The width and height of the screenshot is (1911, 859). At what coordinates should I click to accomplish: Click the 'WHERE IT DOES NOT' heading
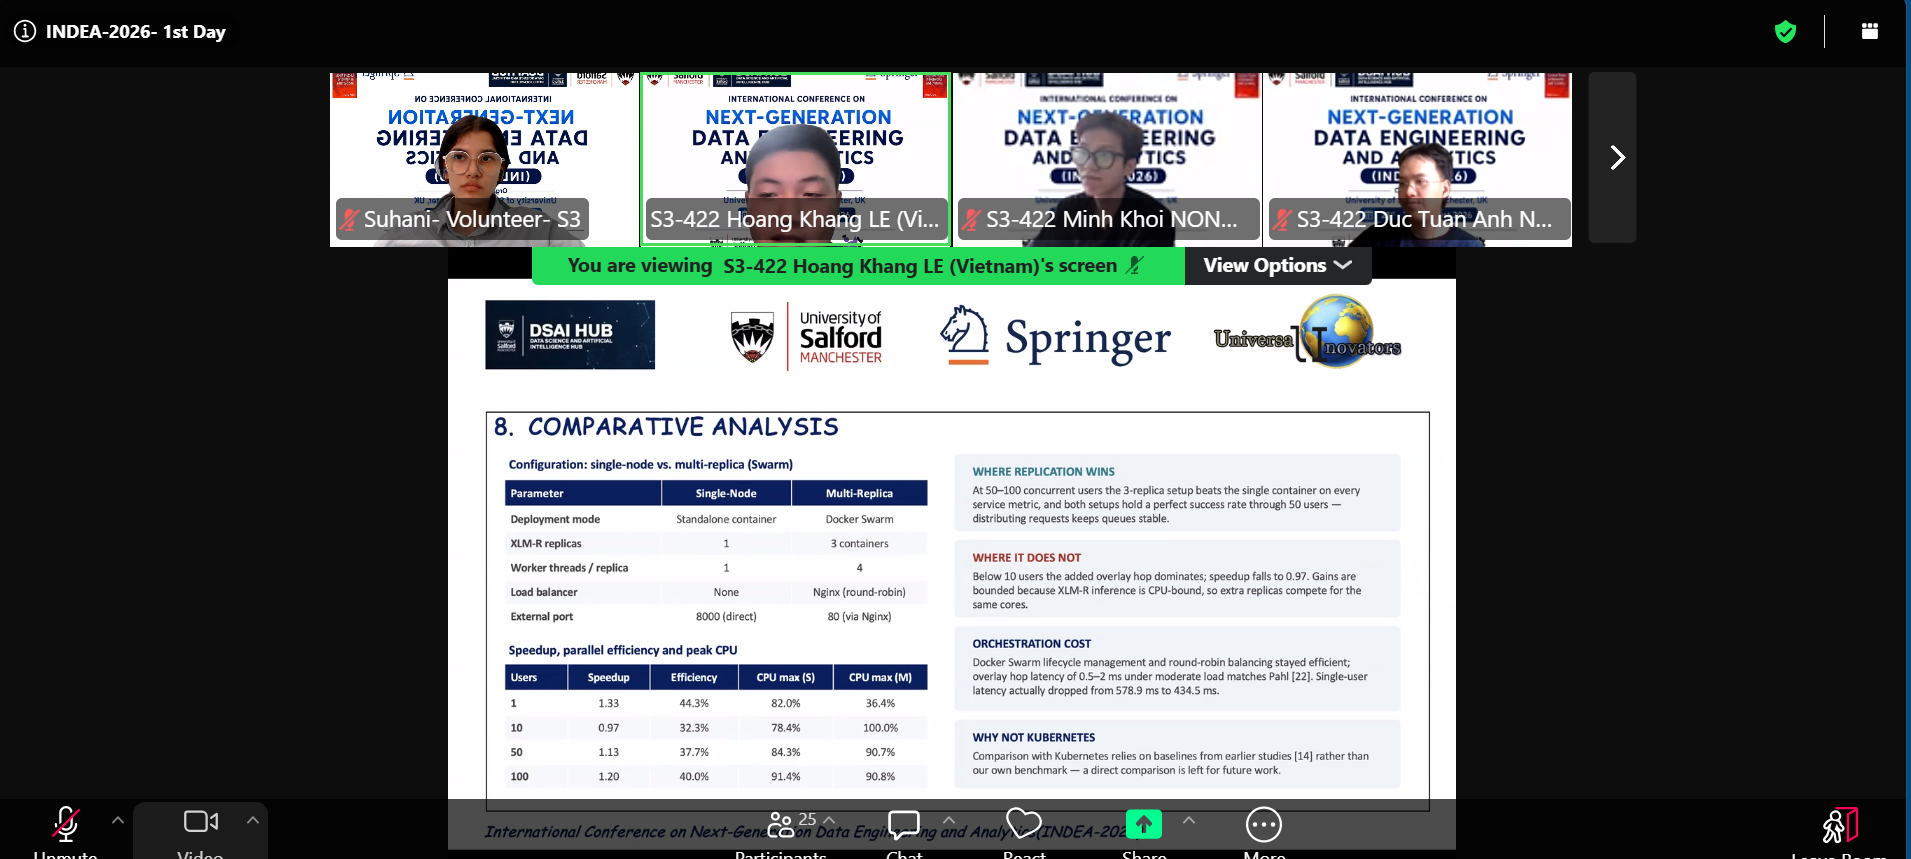[x=1026, y=558]
